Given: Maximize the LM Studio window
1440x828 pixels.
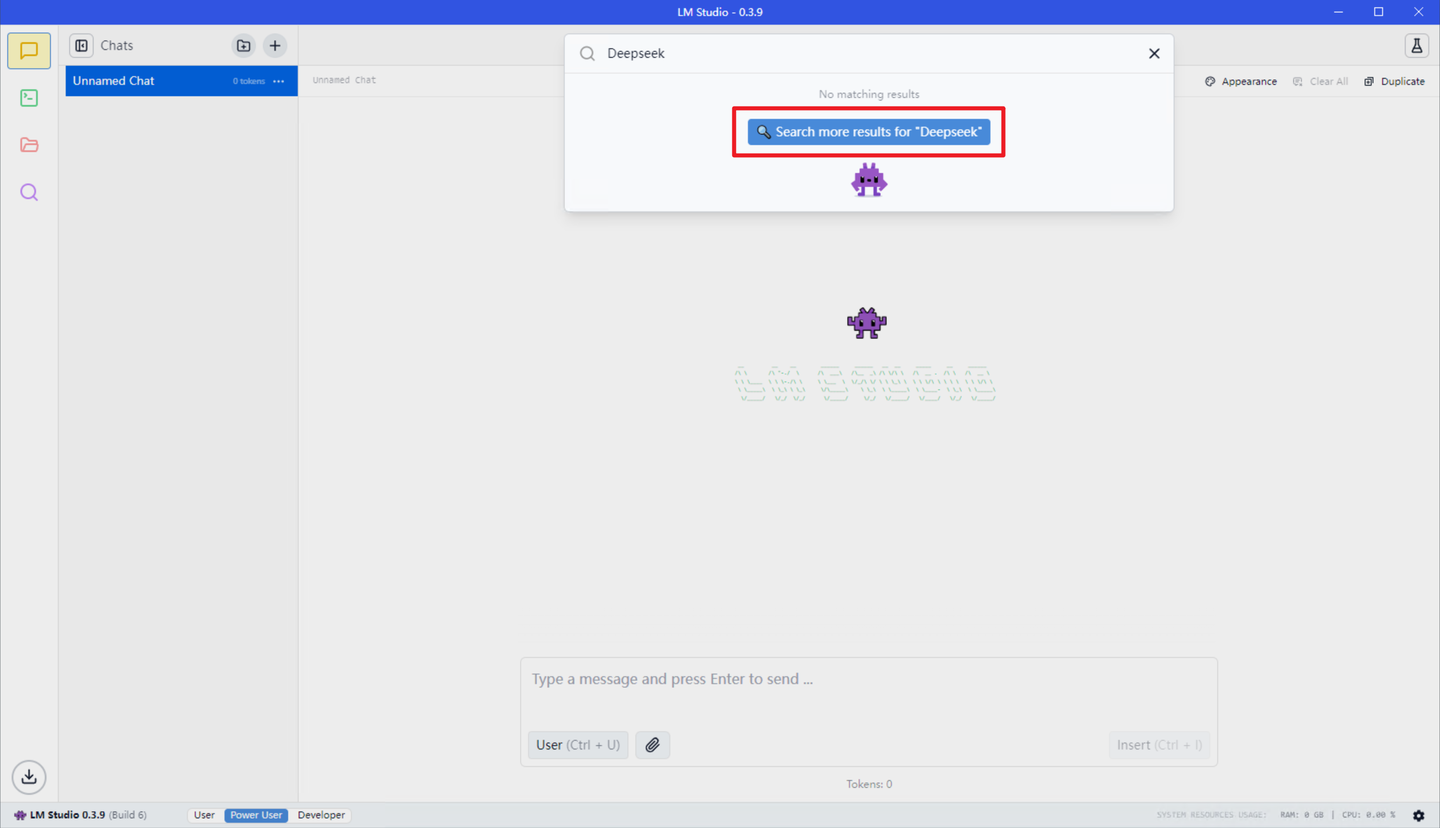Looking at the screenshot, I should tap(1378, 12).
